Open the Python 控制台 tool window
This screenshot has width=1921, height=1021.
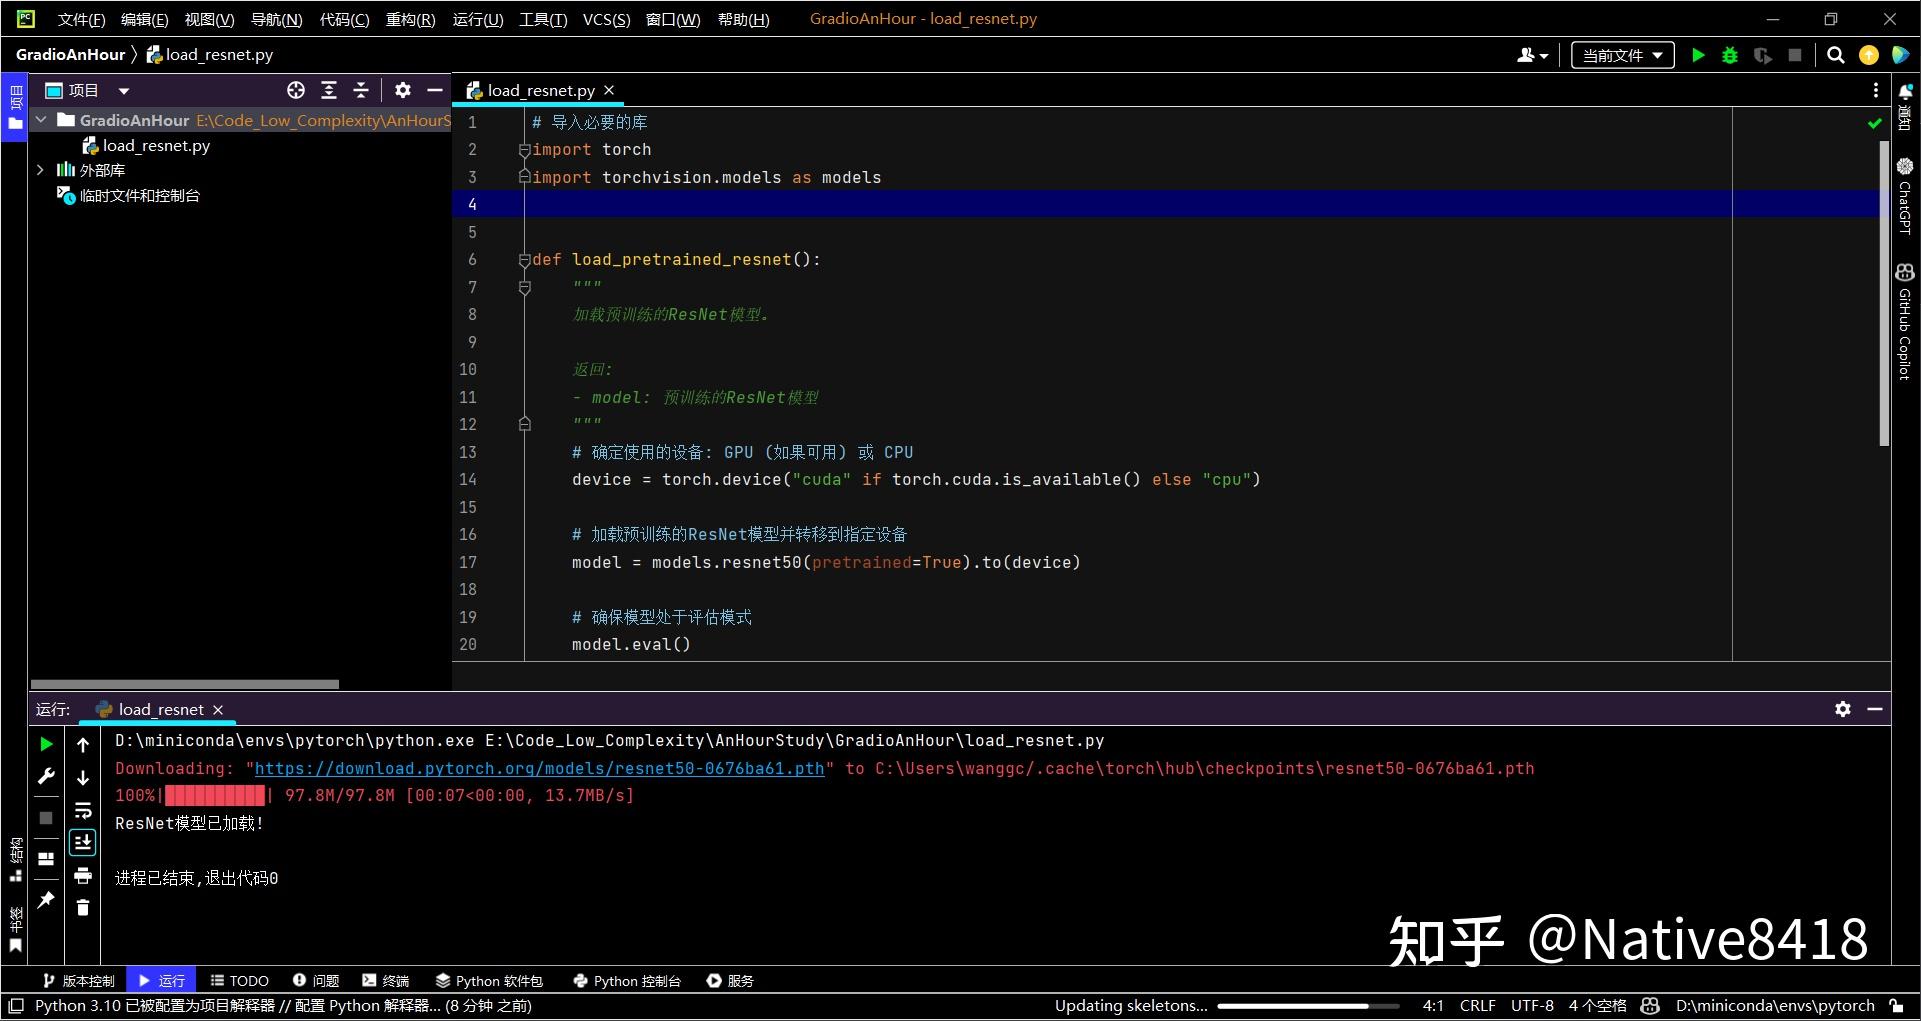(x=627, y=981)
